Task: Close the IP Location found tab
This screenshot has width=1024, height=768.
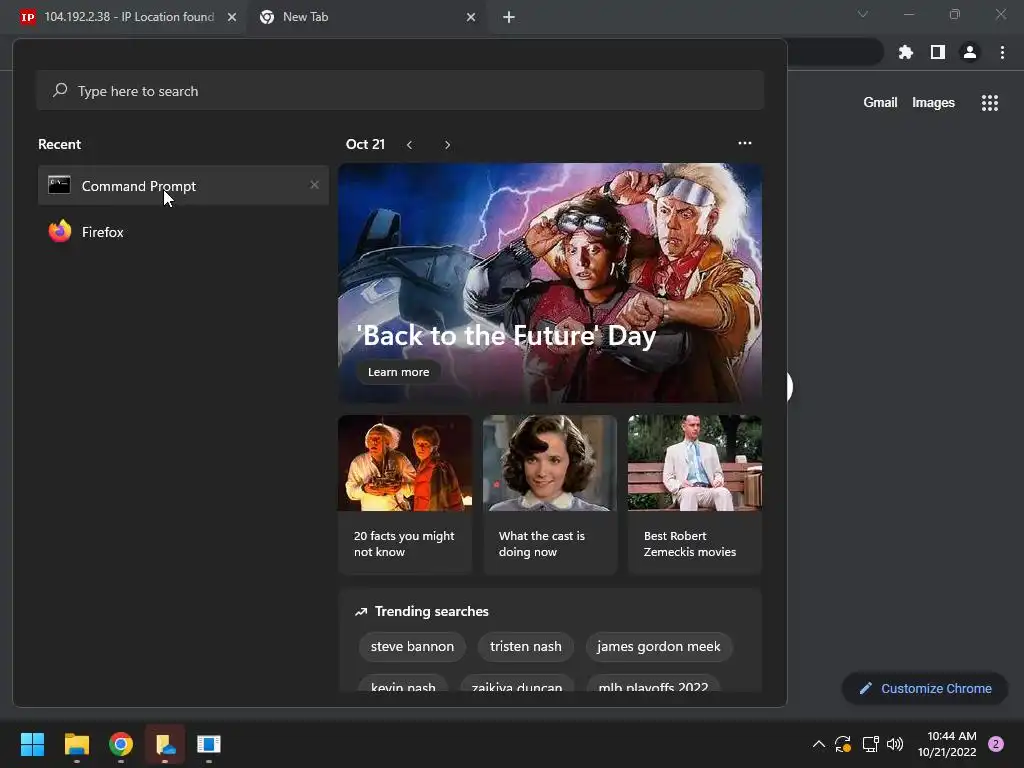Action: click(232, 17)
